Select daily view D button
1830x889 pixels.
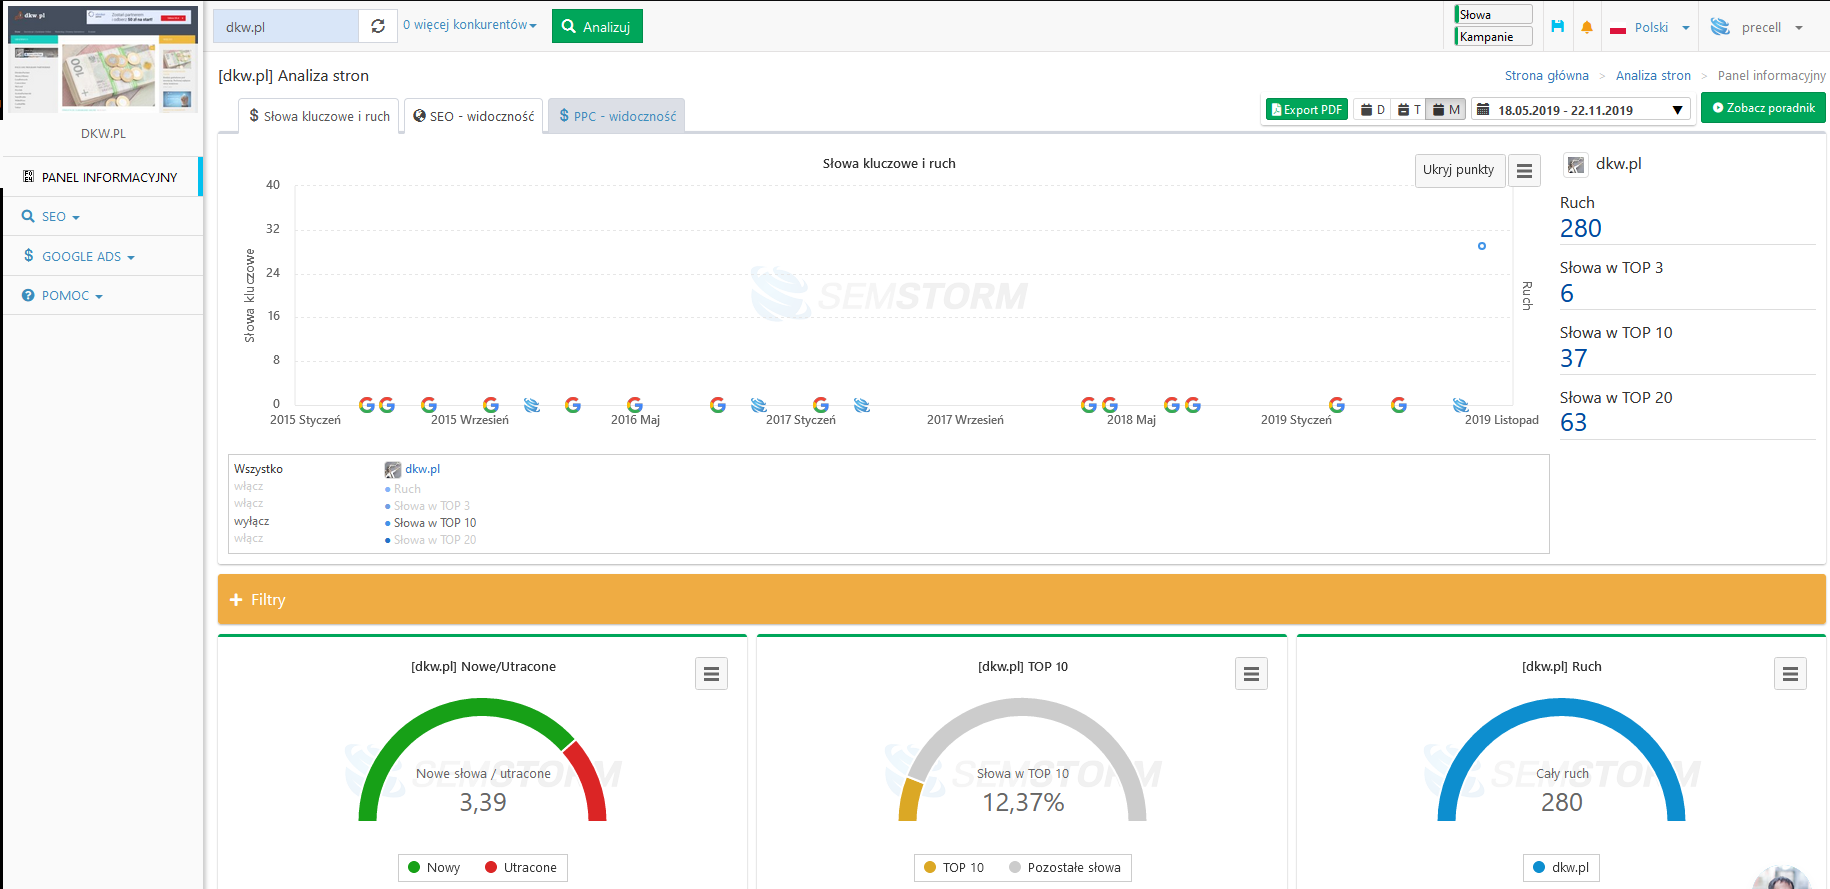click(1373, 110)
